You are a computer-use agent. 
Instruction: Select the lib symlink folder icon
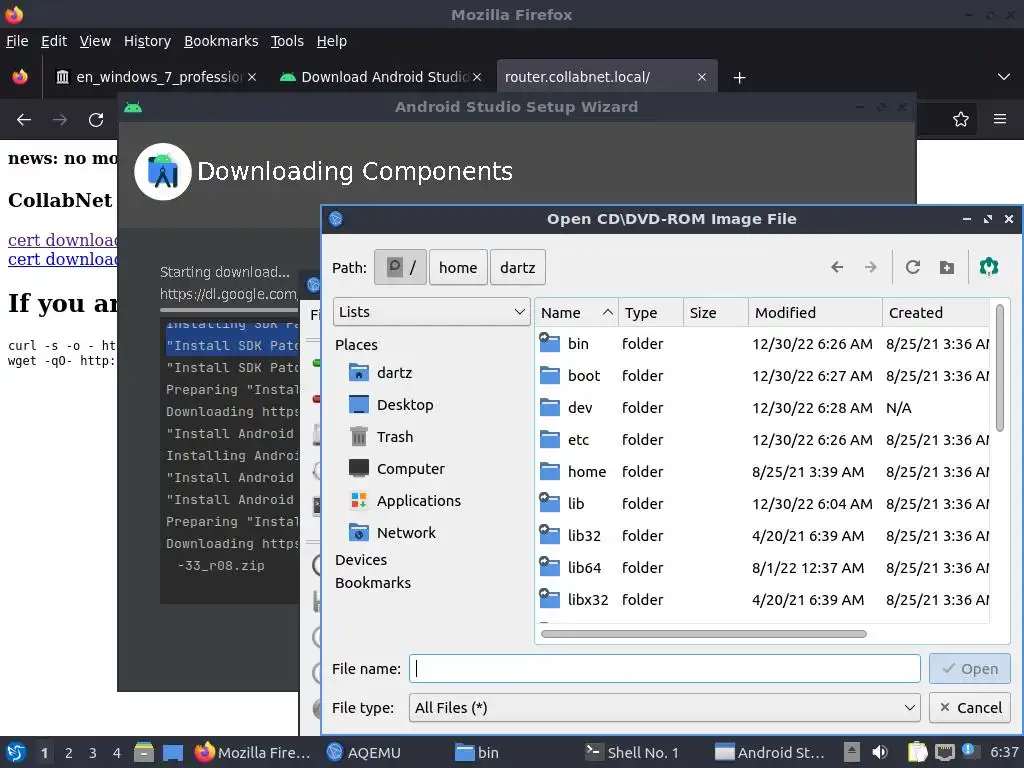549,504
